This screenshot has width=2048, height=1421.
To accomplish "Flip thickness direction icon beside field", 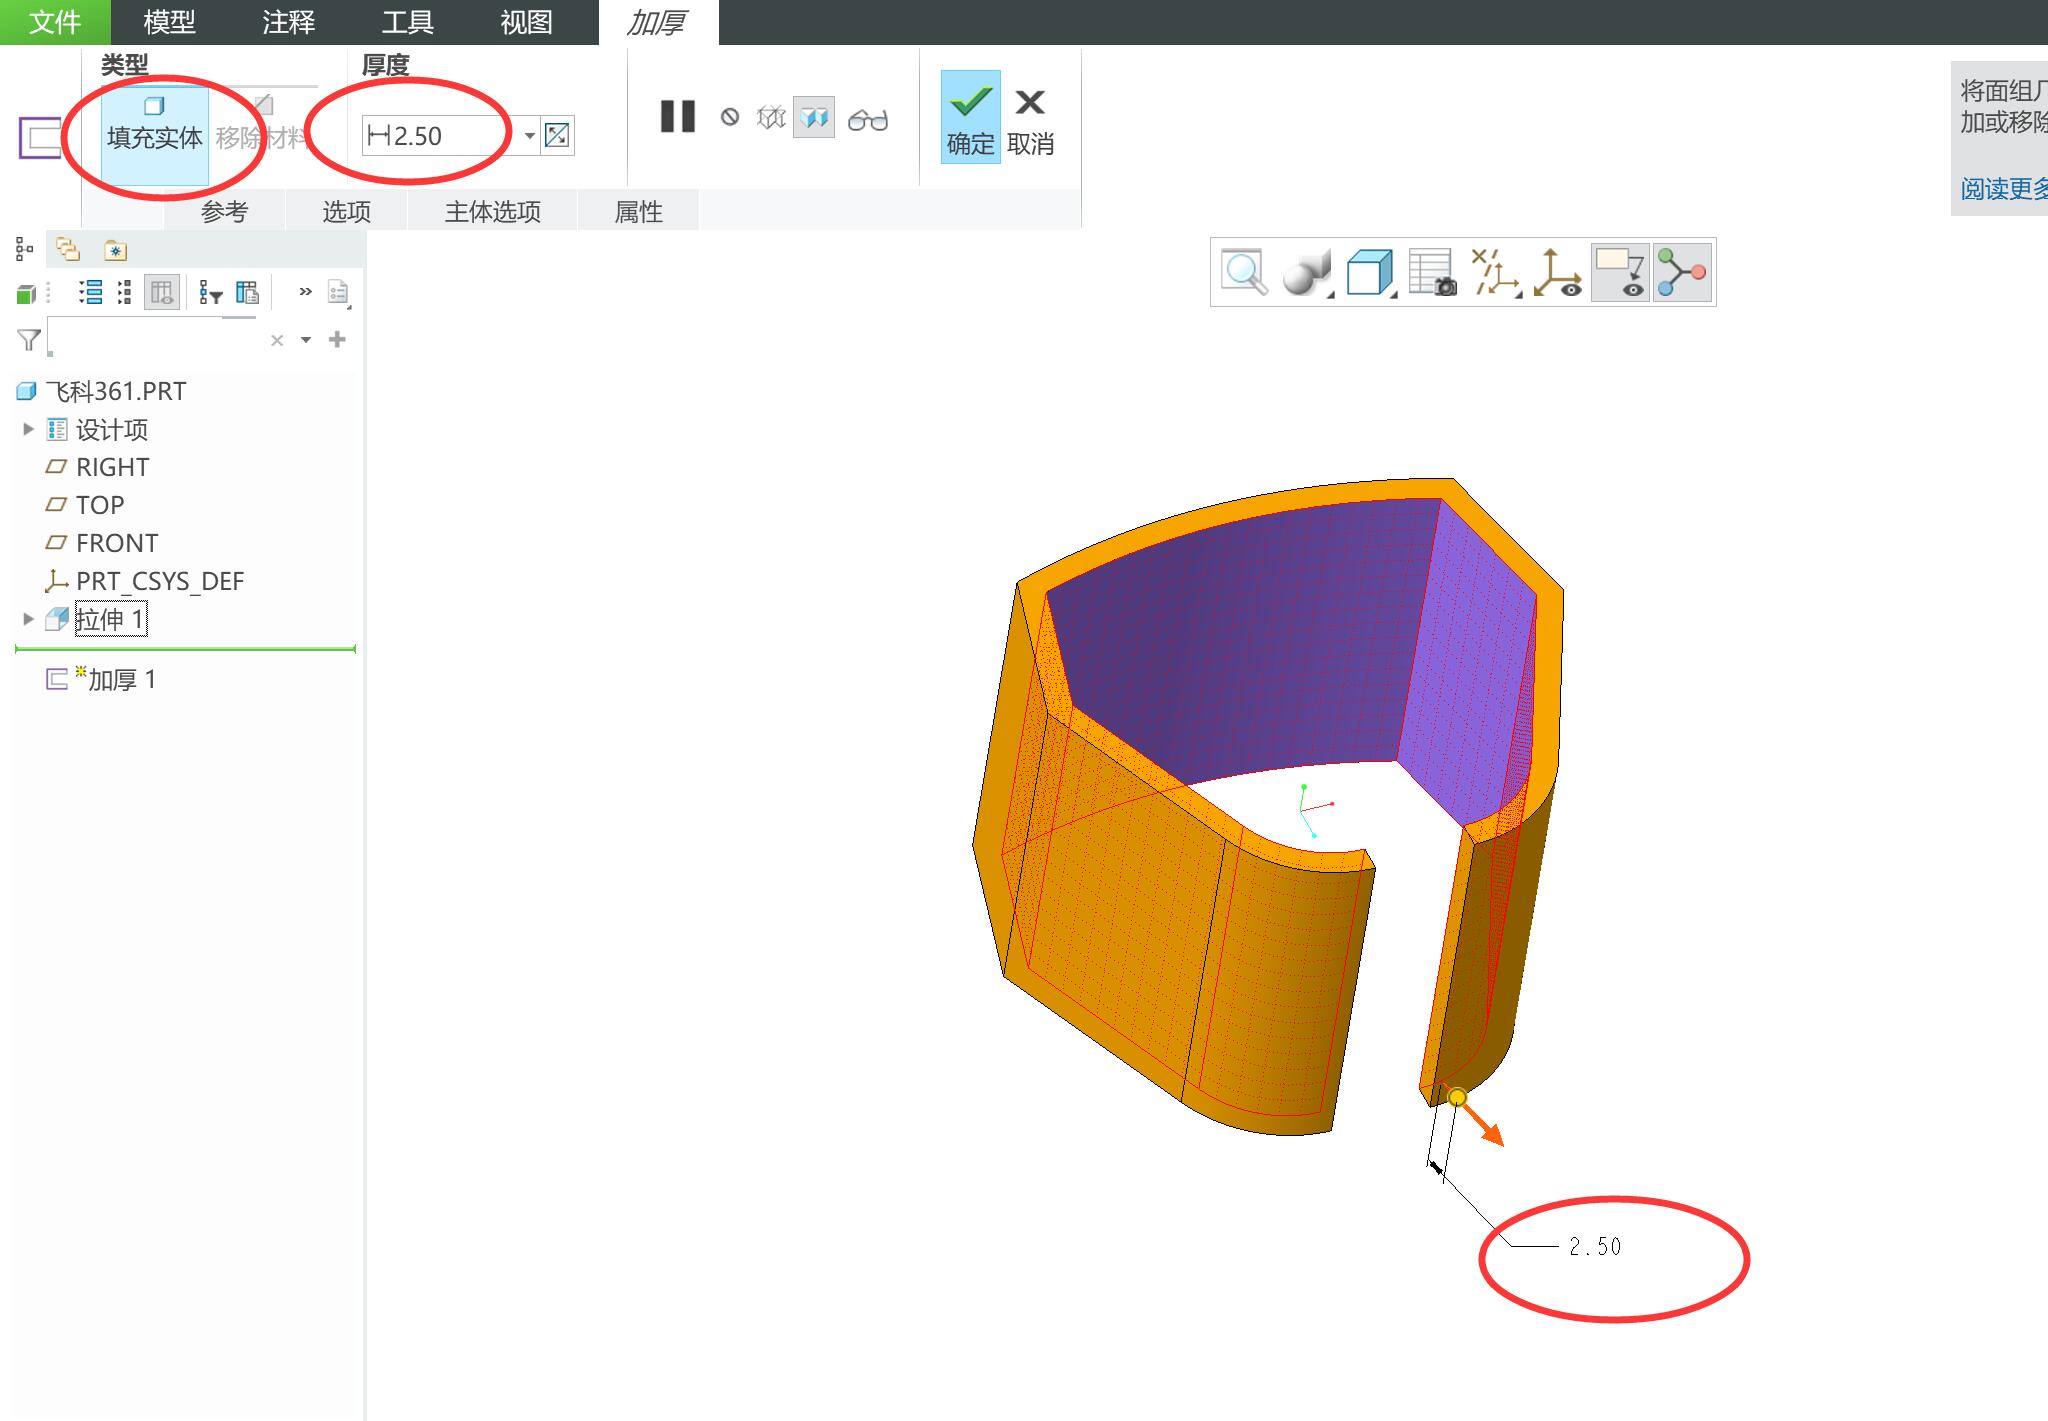I will (x=557, y=135).
